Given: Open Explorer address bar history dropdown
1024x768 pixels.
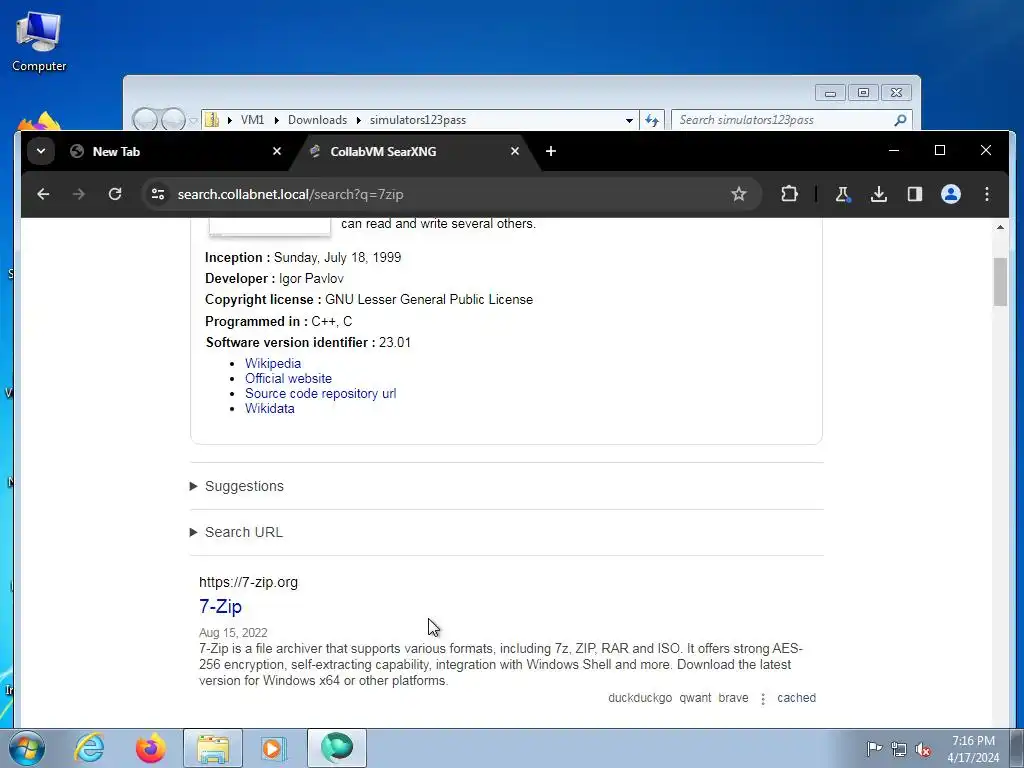Looking at the screenshot, I should pos(629,120).
